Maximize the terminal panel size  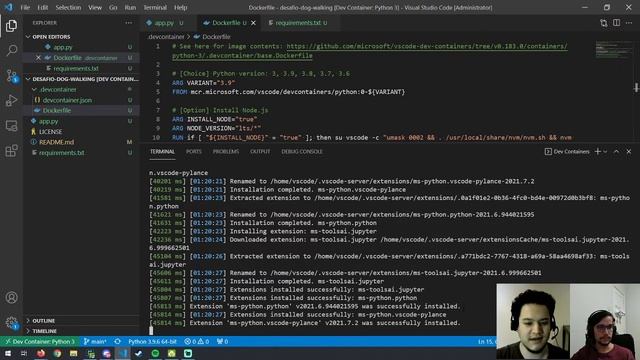pyautogui.click(x=616, y=151)
